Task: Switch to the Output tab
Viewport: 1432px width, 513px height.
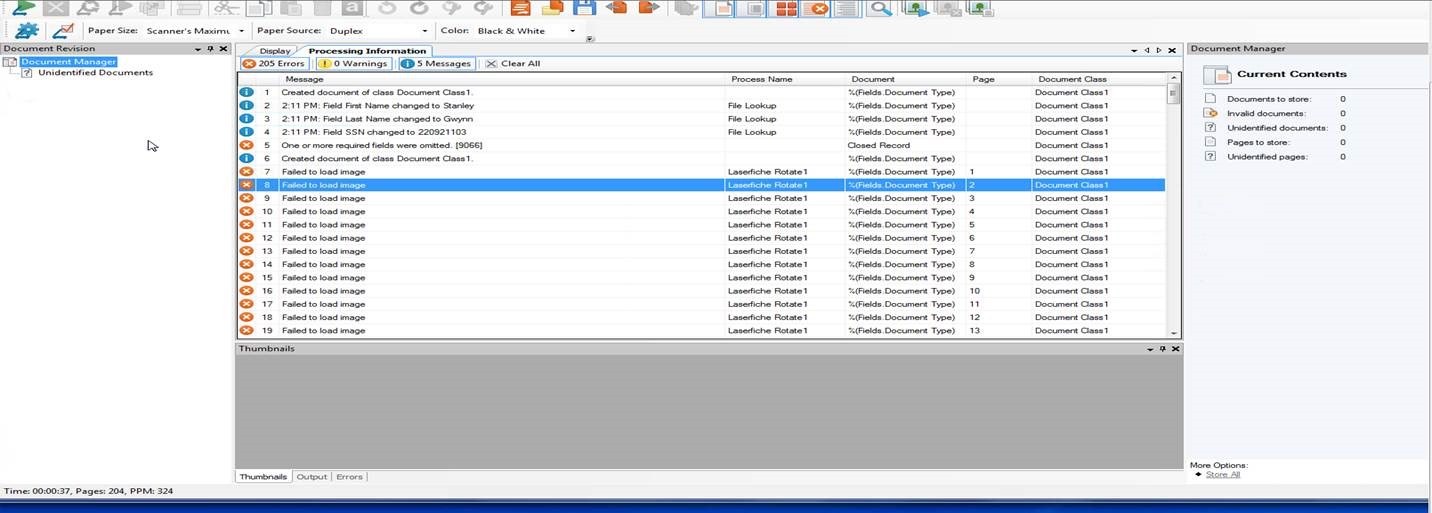Action: point(312,477)
